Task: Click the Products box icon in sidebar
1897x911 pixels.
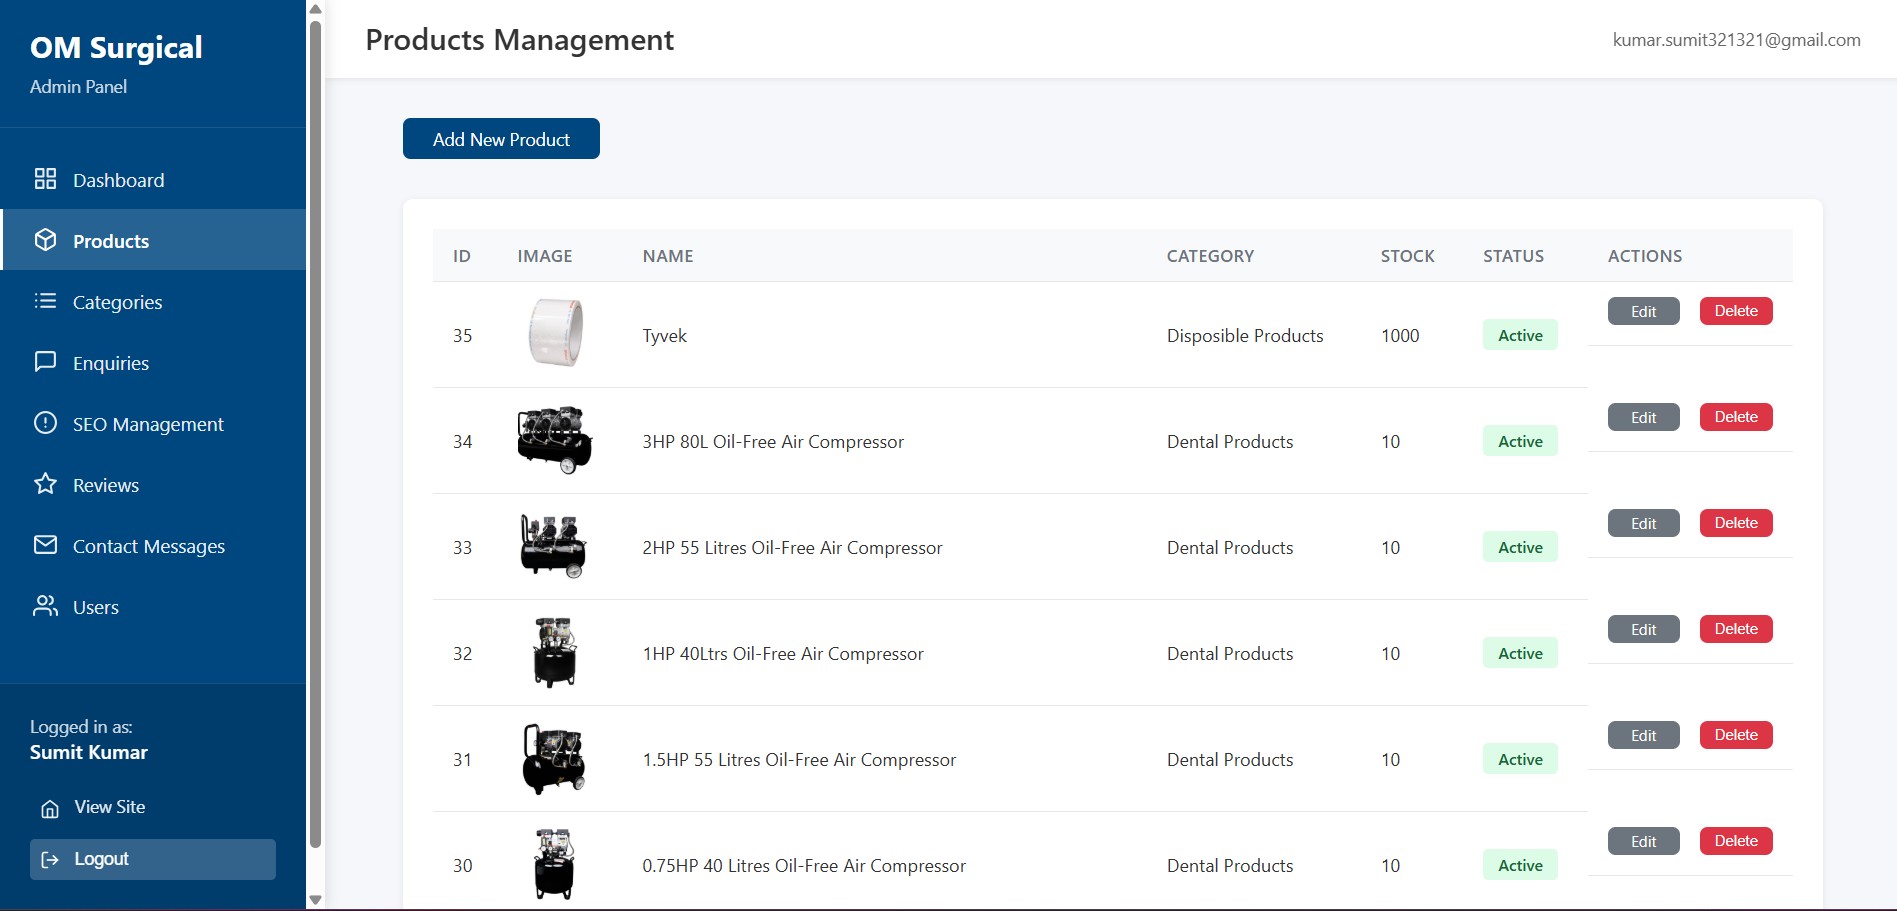Action: [45, 240]
